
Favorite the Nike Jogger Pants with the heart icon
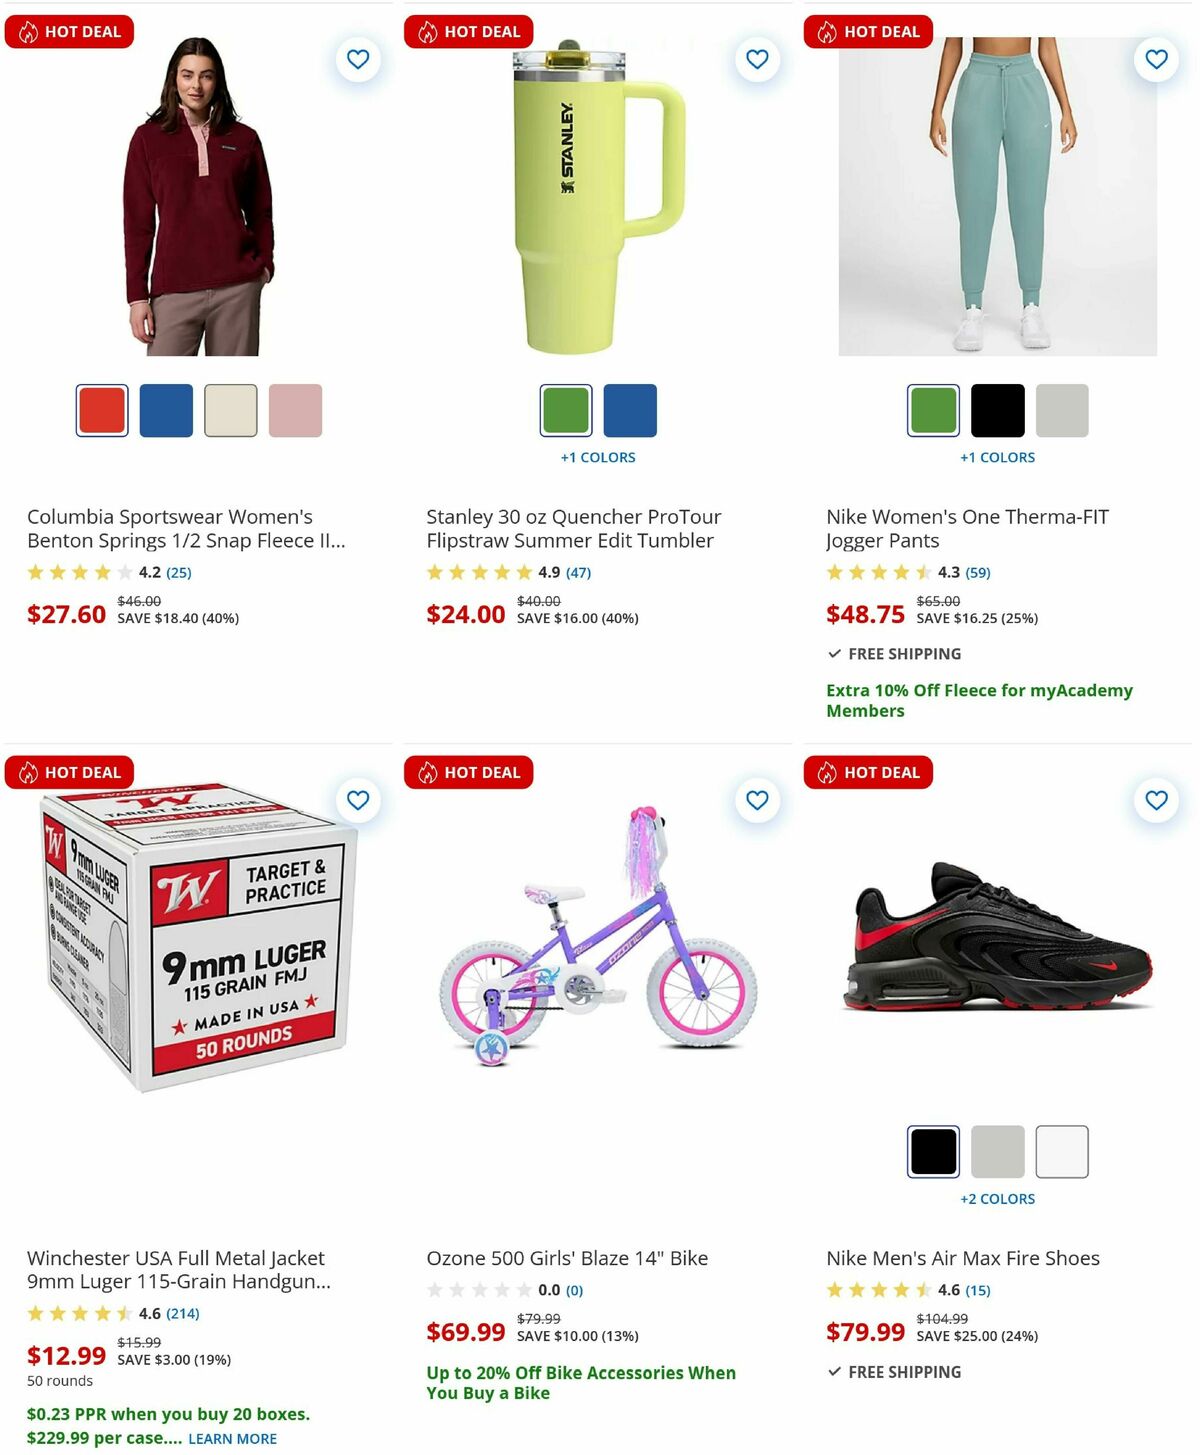(1155, 59)
